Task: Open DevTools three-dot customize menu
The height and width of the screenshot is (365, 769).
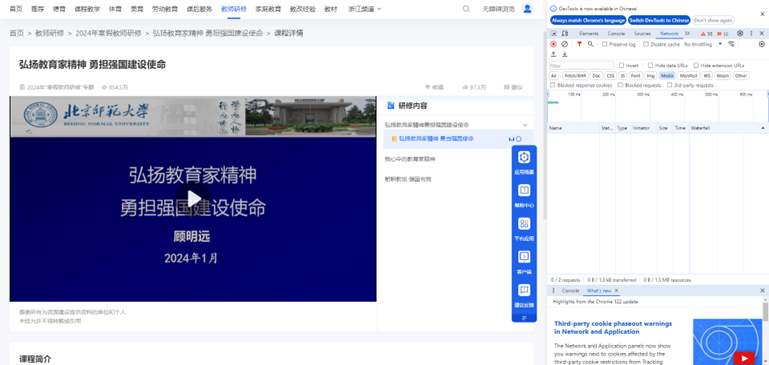Action: [x=751, y=33]
